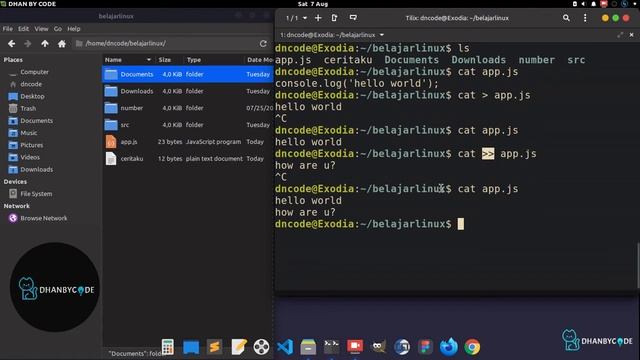Open film reel media app in dock
The image size is (640, 360).
coord(261,347)
